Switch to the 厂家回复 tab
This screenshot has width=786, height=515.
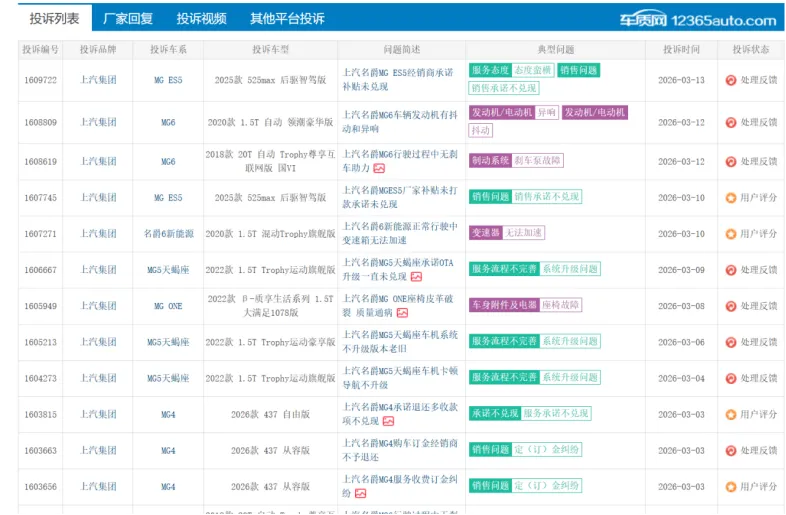pyautogui.click(x=128, y=19)
